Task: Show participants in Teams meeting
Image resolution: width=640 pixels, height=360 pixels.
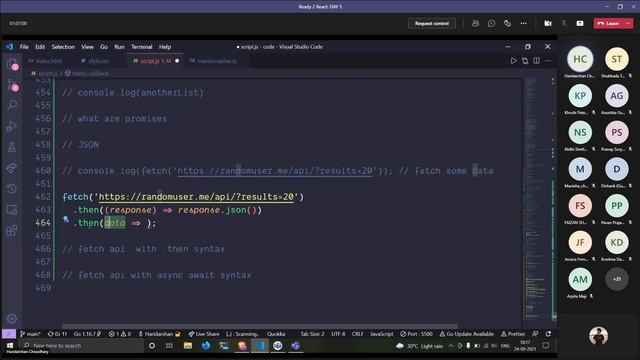Action: pos(476,24)
